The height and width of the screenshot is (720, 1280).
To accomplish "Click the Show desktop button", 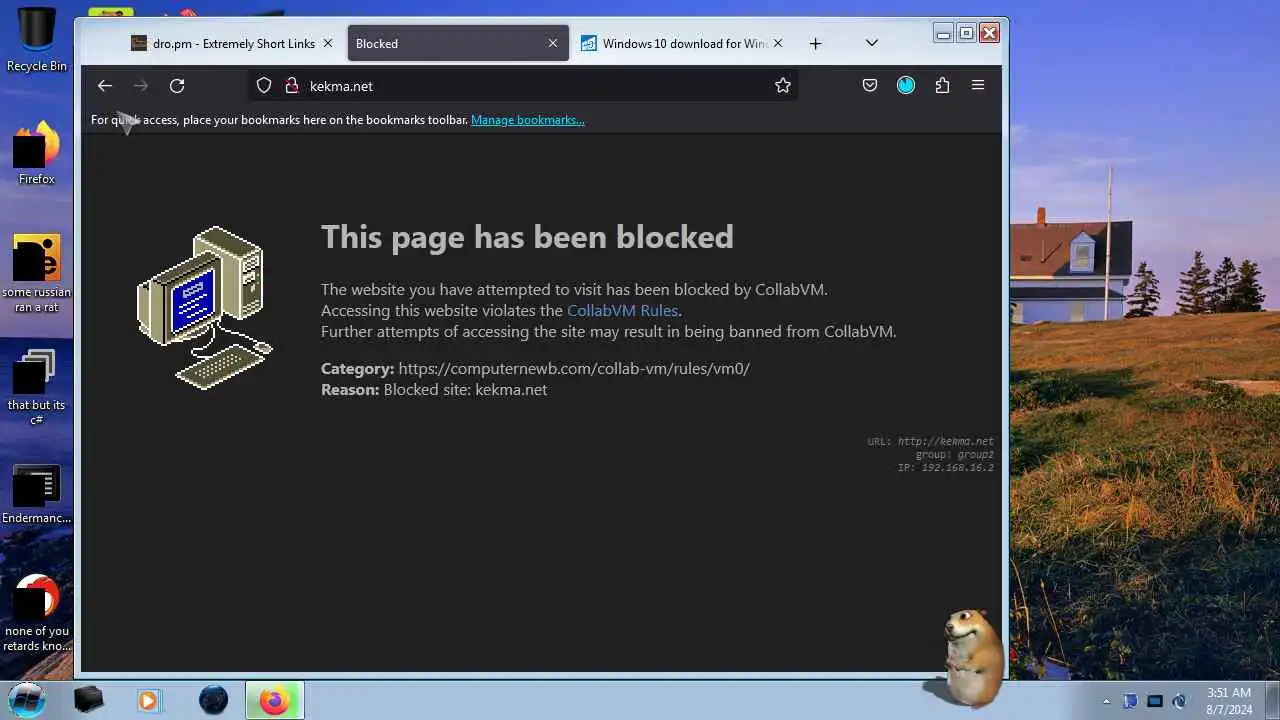I will pos(1272,700).
